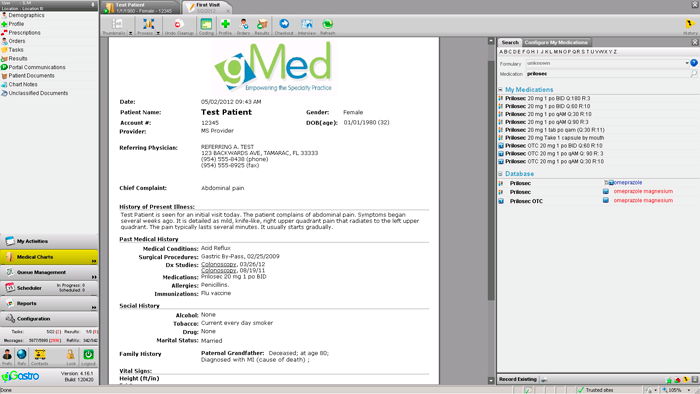Switch to the First Visit tab
The width and height of the screenshot is (700, 394).
(x=206, y=8)
